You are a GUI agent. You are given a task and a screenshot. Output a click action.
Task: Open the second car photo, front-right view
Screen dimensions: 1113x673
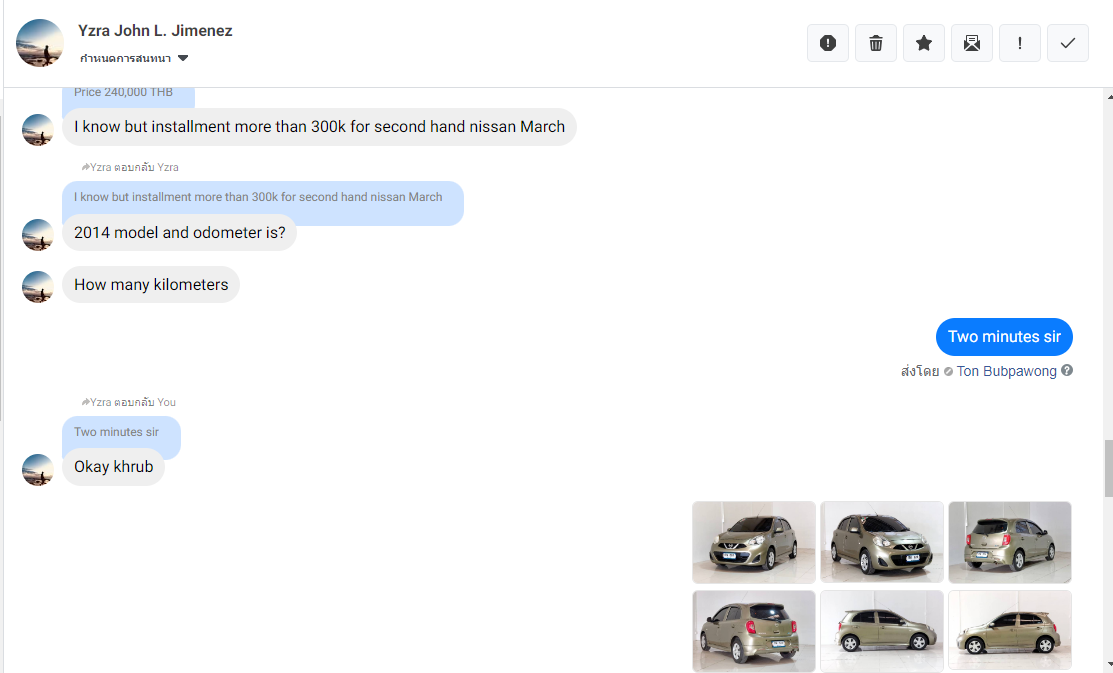click(882, 542)
